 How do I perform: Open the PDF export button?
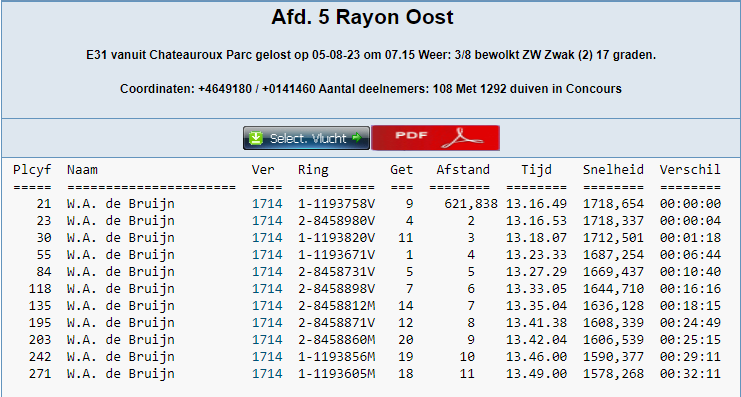(x=435, y=138)
